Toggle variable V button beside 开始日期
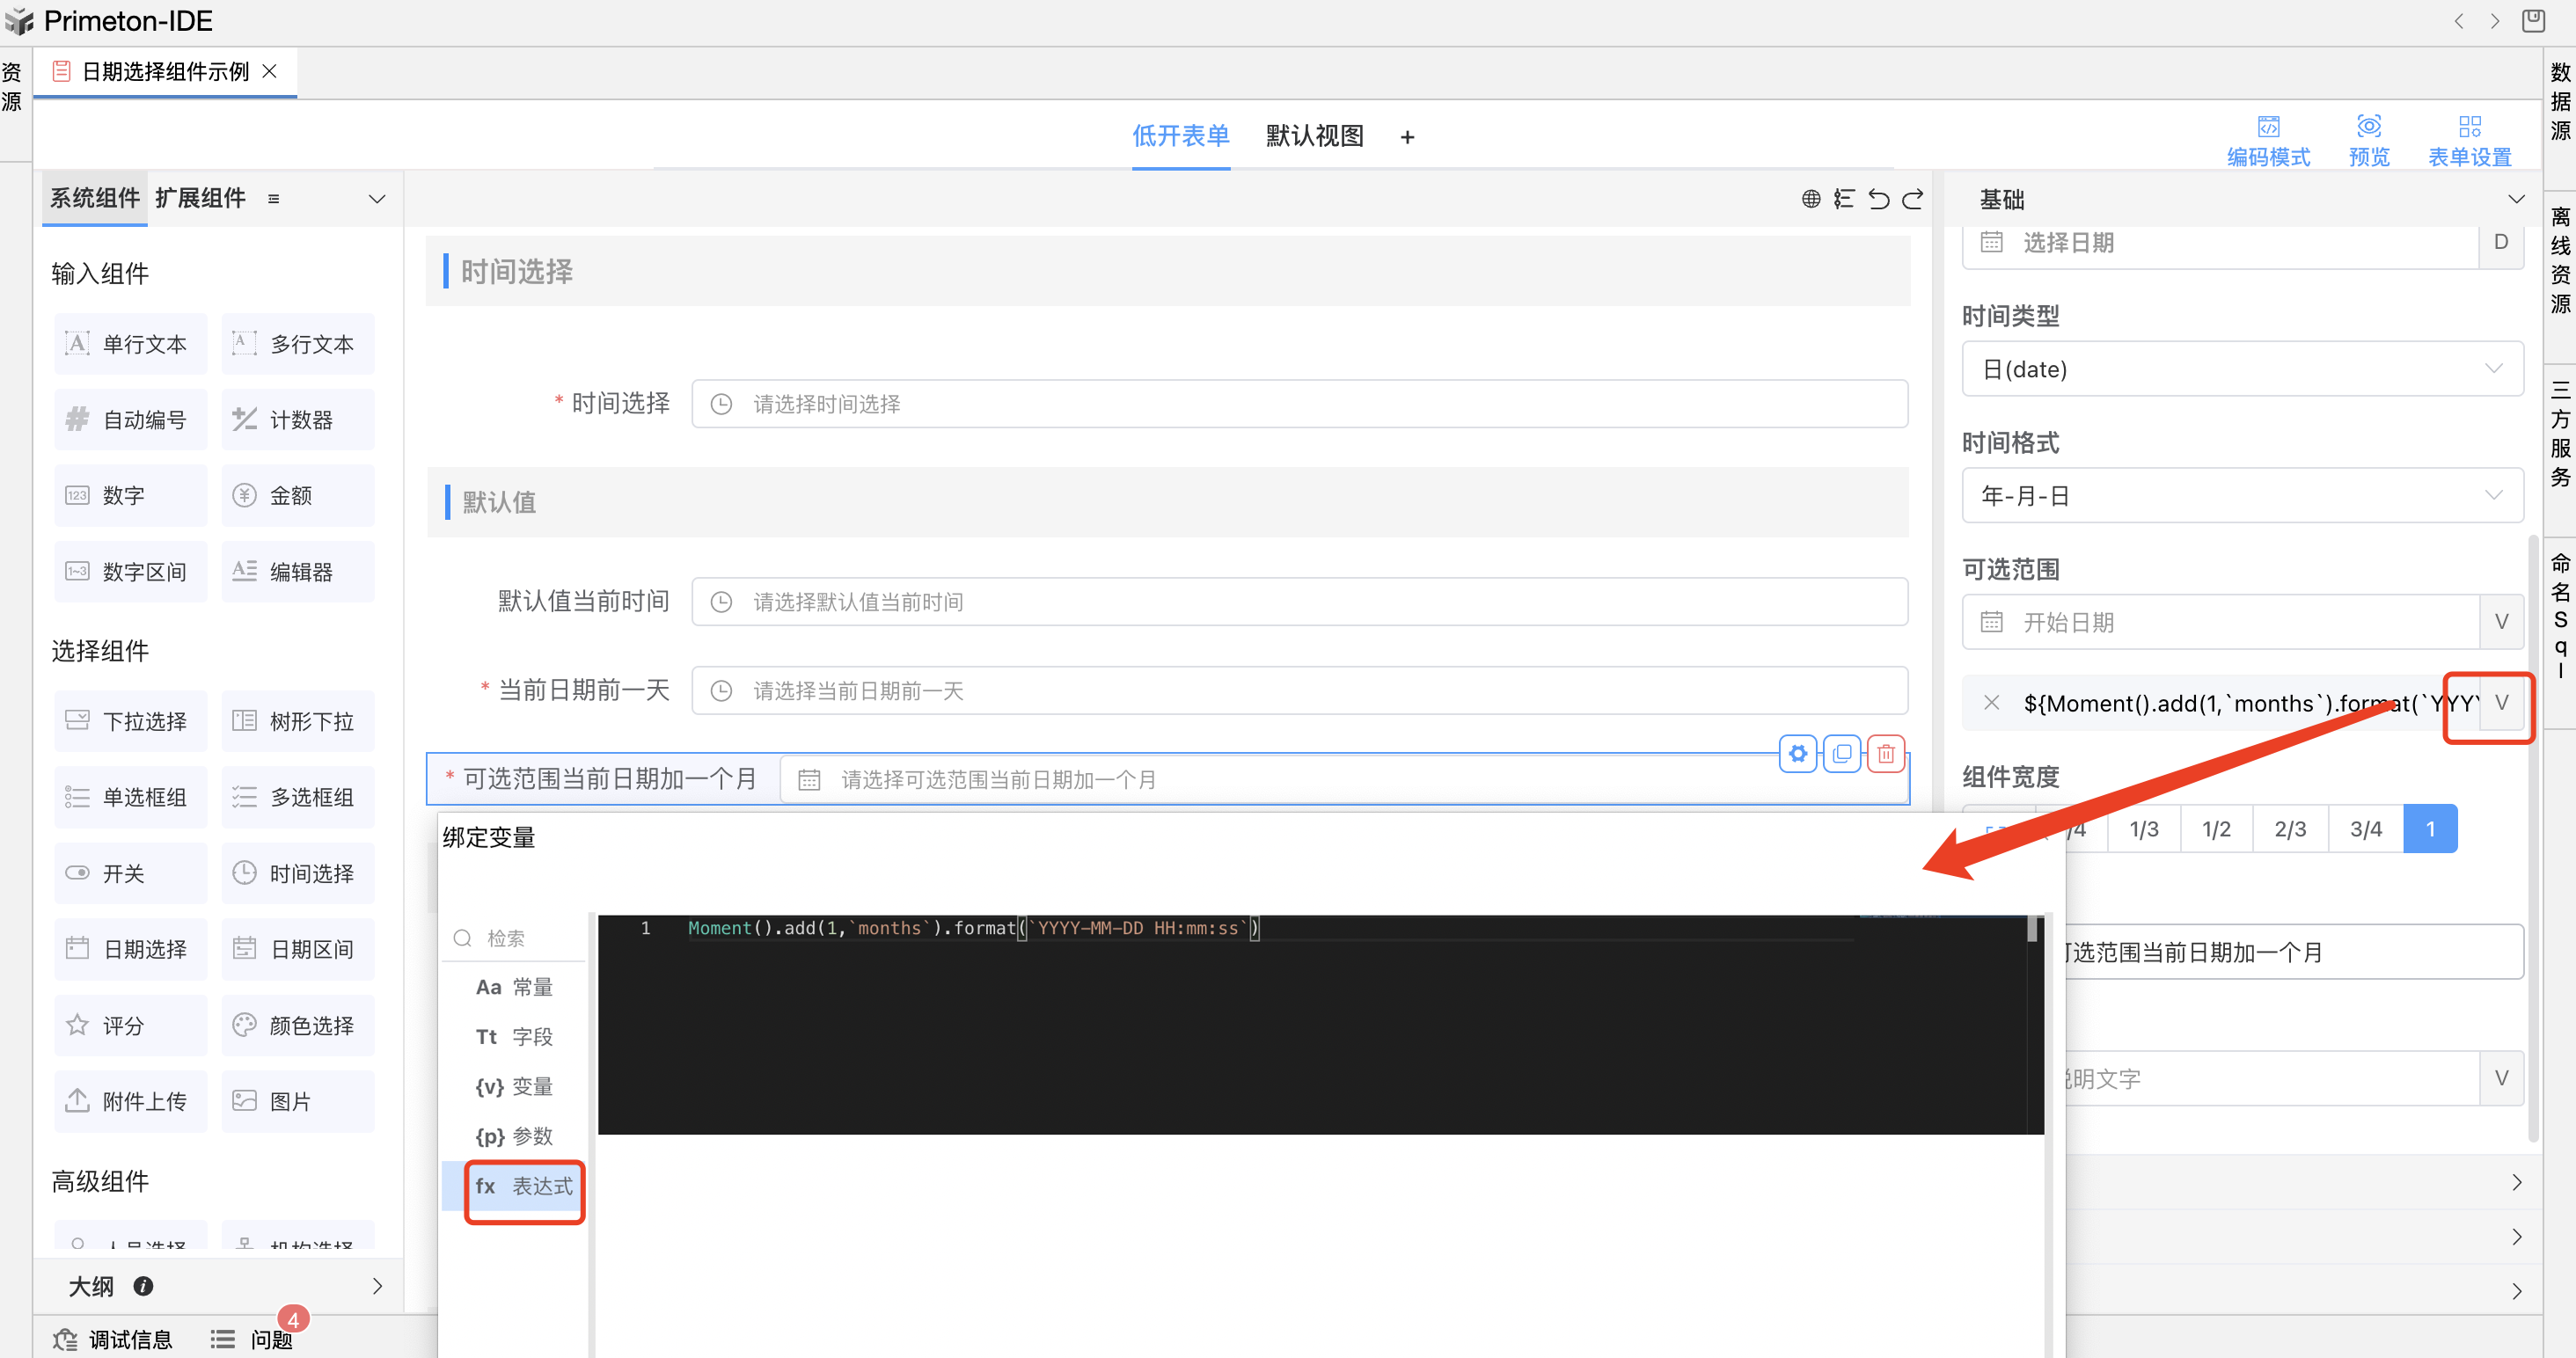2576x1358 pixels. 2501,622
